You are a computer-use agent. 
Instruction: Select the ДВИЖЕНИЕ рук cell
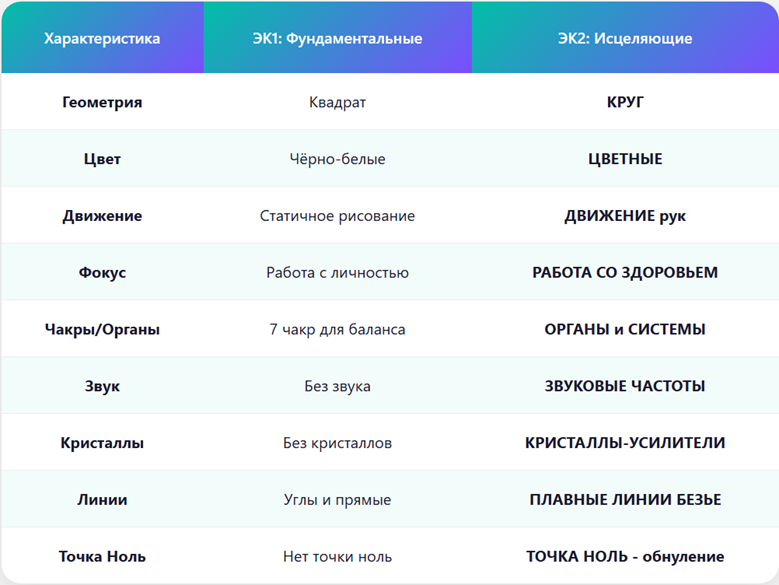(625, 216)
